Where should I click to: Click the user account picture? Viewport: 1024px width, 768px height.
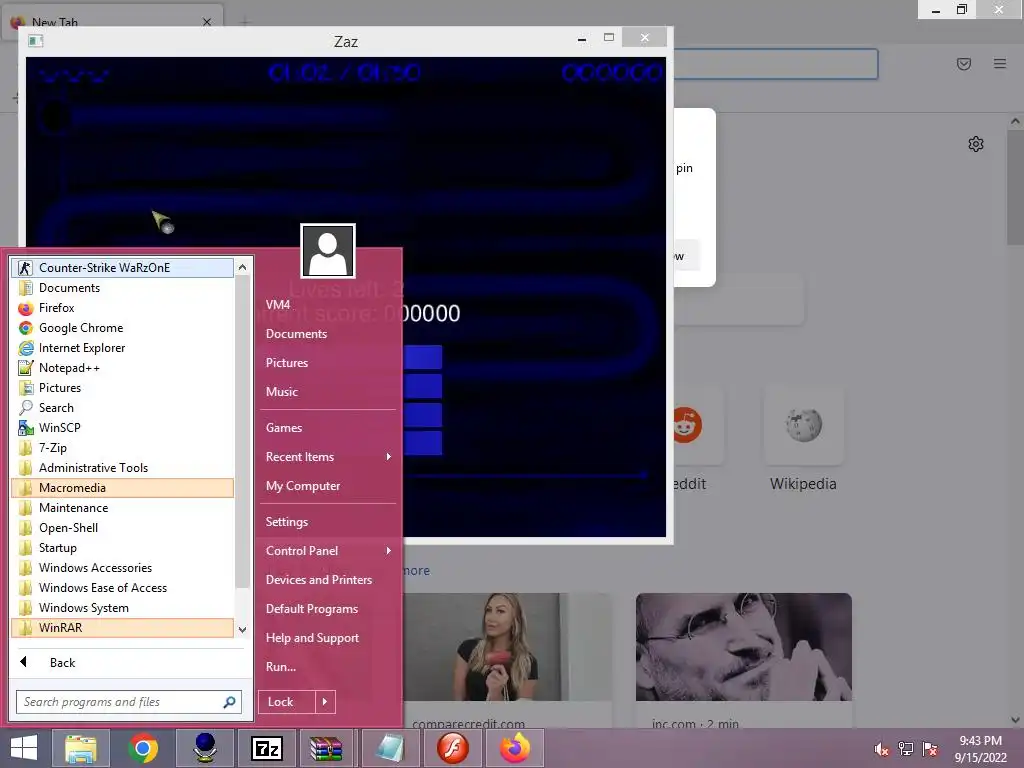point(328,251)
